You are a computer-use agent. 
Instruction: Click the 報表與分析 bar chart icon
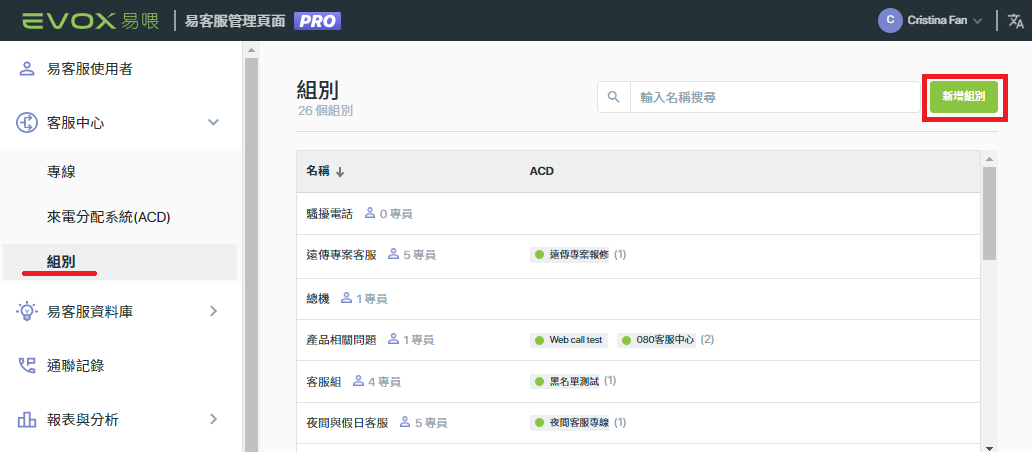26,420
